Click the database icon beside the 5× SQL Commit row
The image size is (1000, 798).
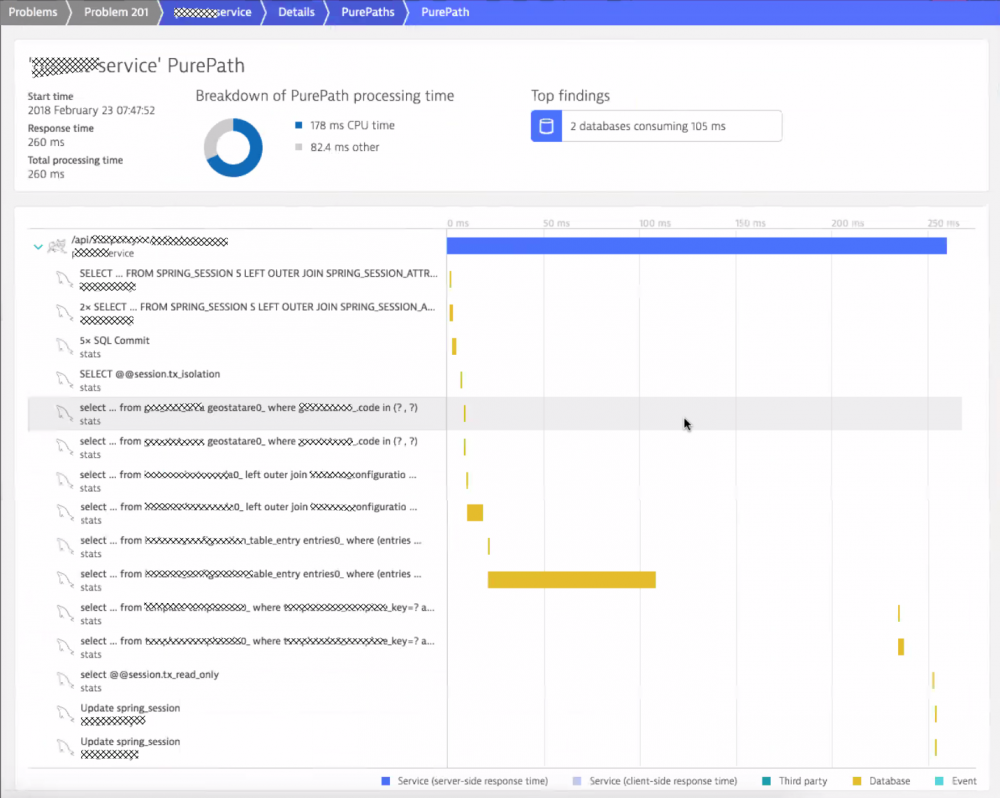[x=62, y=346]
